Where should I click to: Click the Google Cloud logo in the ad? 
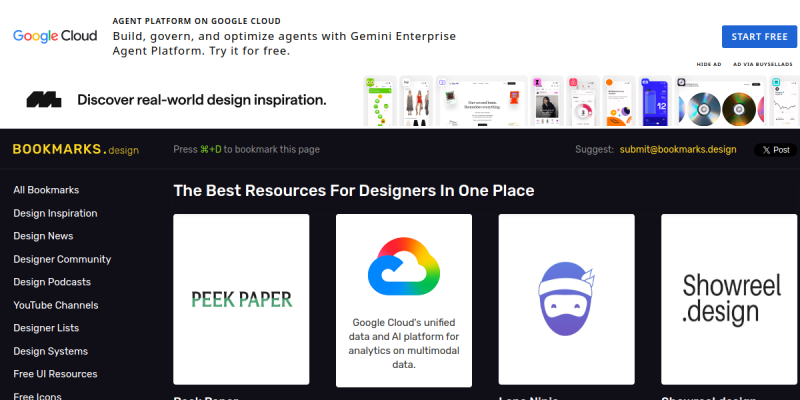[x=55, y=36]
